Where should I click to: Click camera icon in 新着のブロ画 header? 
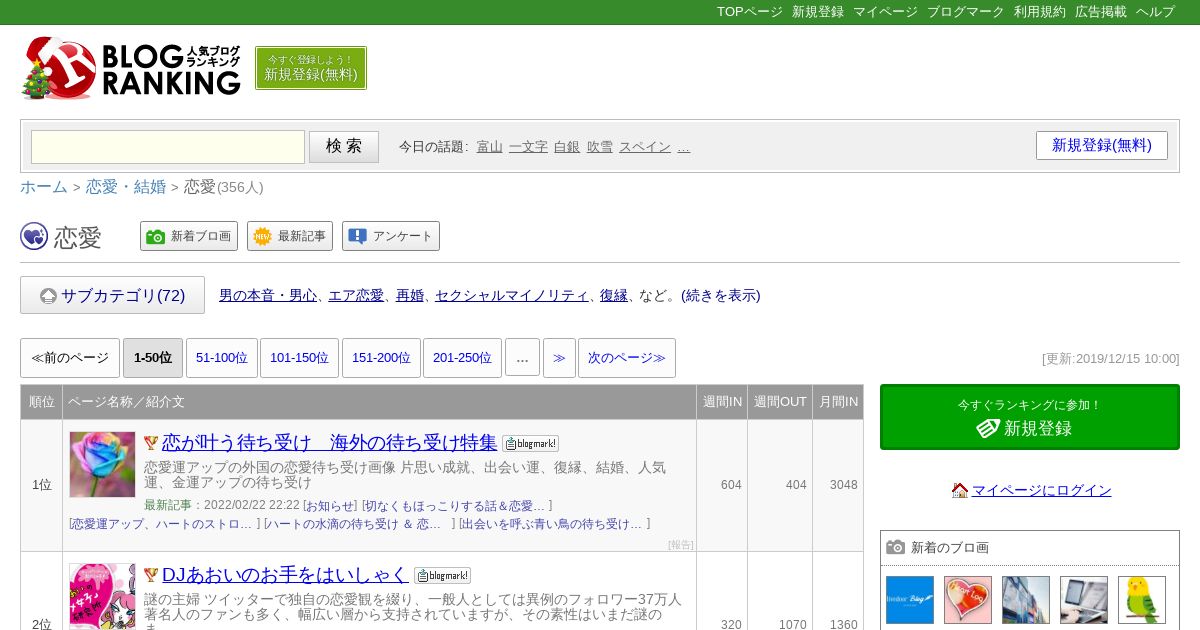[x=896, y=547]
